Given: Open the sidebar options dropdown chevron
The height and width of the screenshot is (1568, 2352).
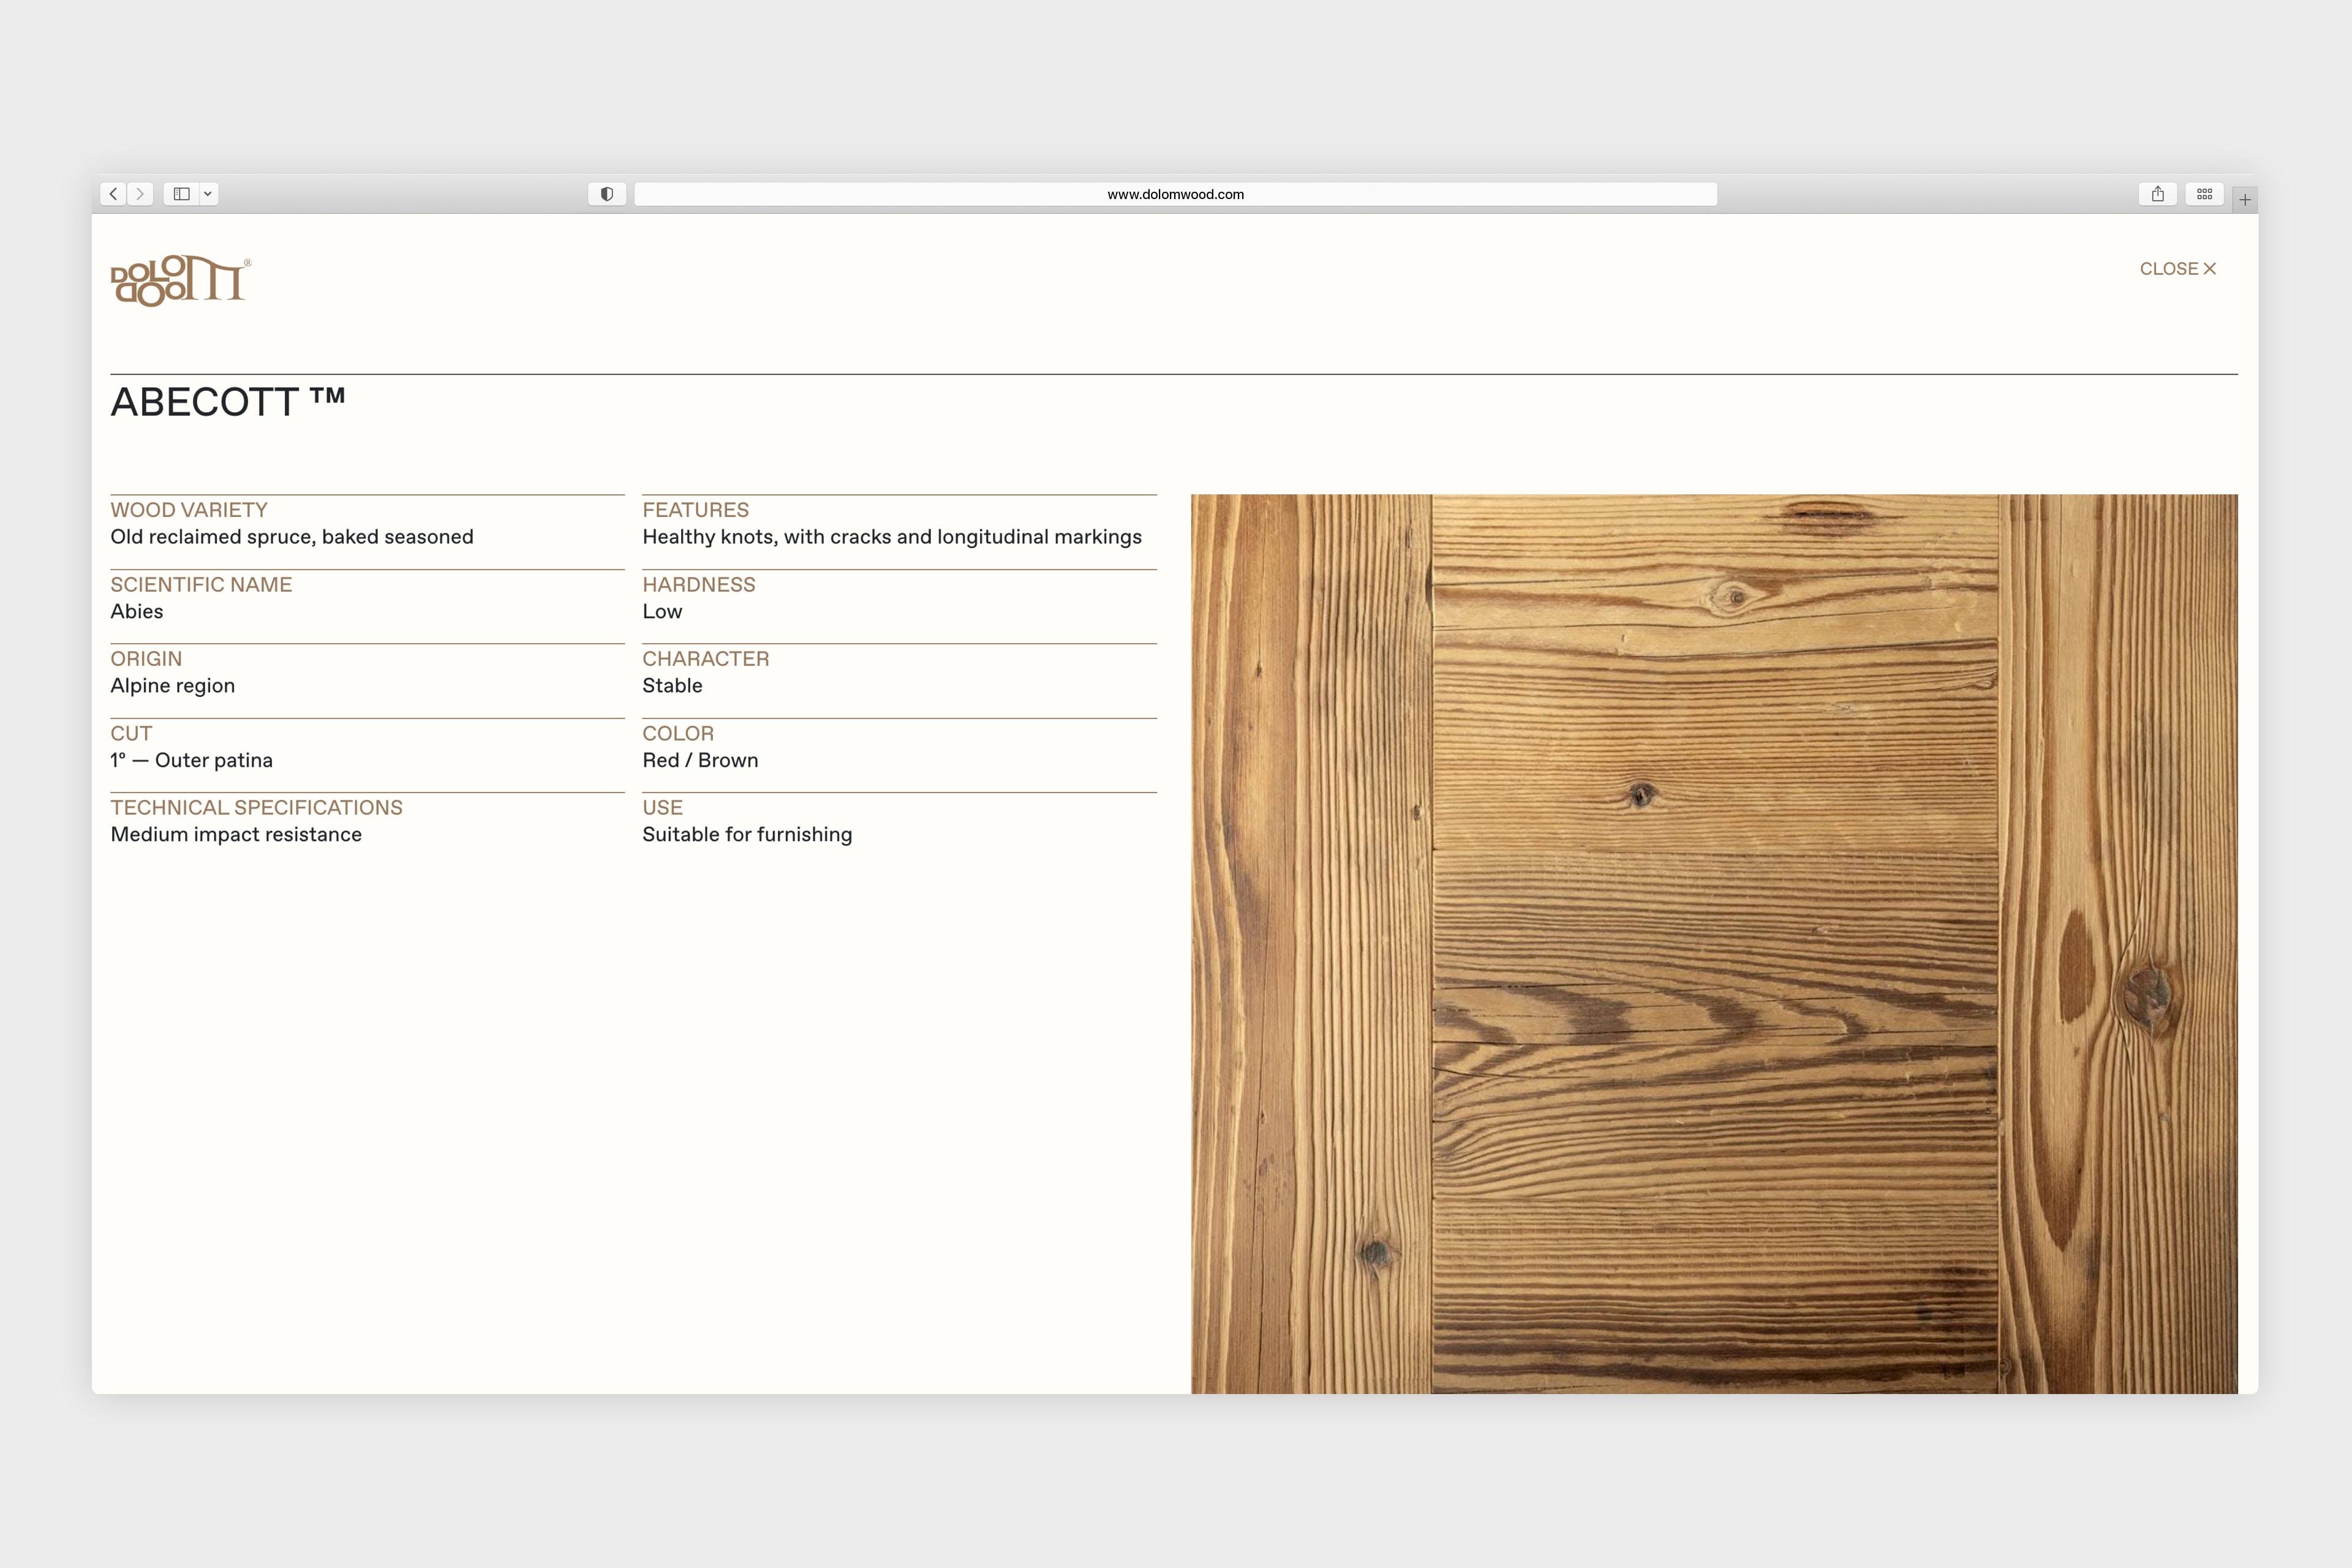Looking at the screenshot, I should [208, 194].
